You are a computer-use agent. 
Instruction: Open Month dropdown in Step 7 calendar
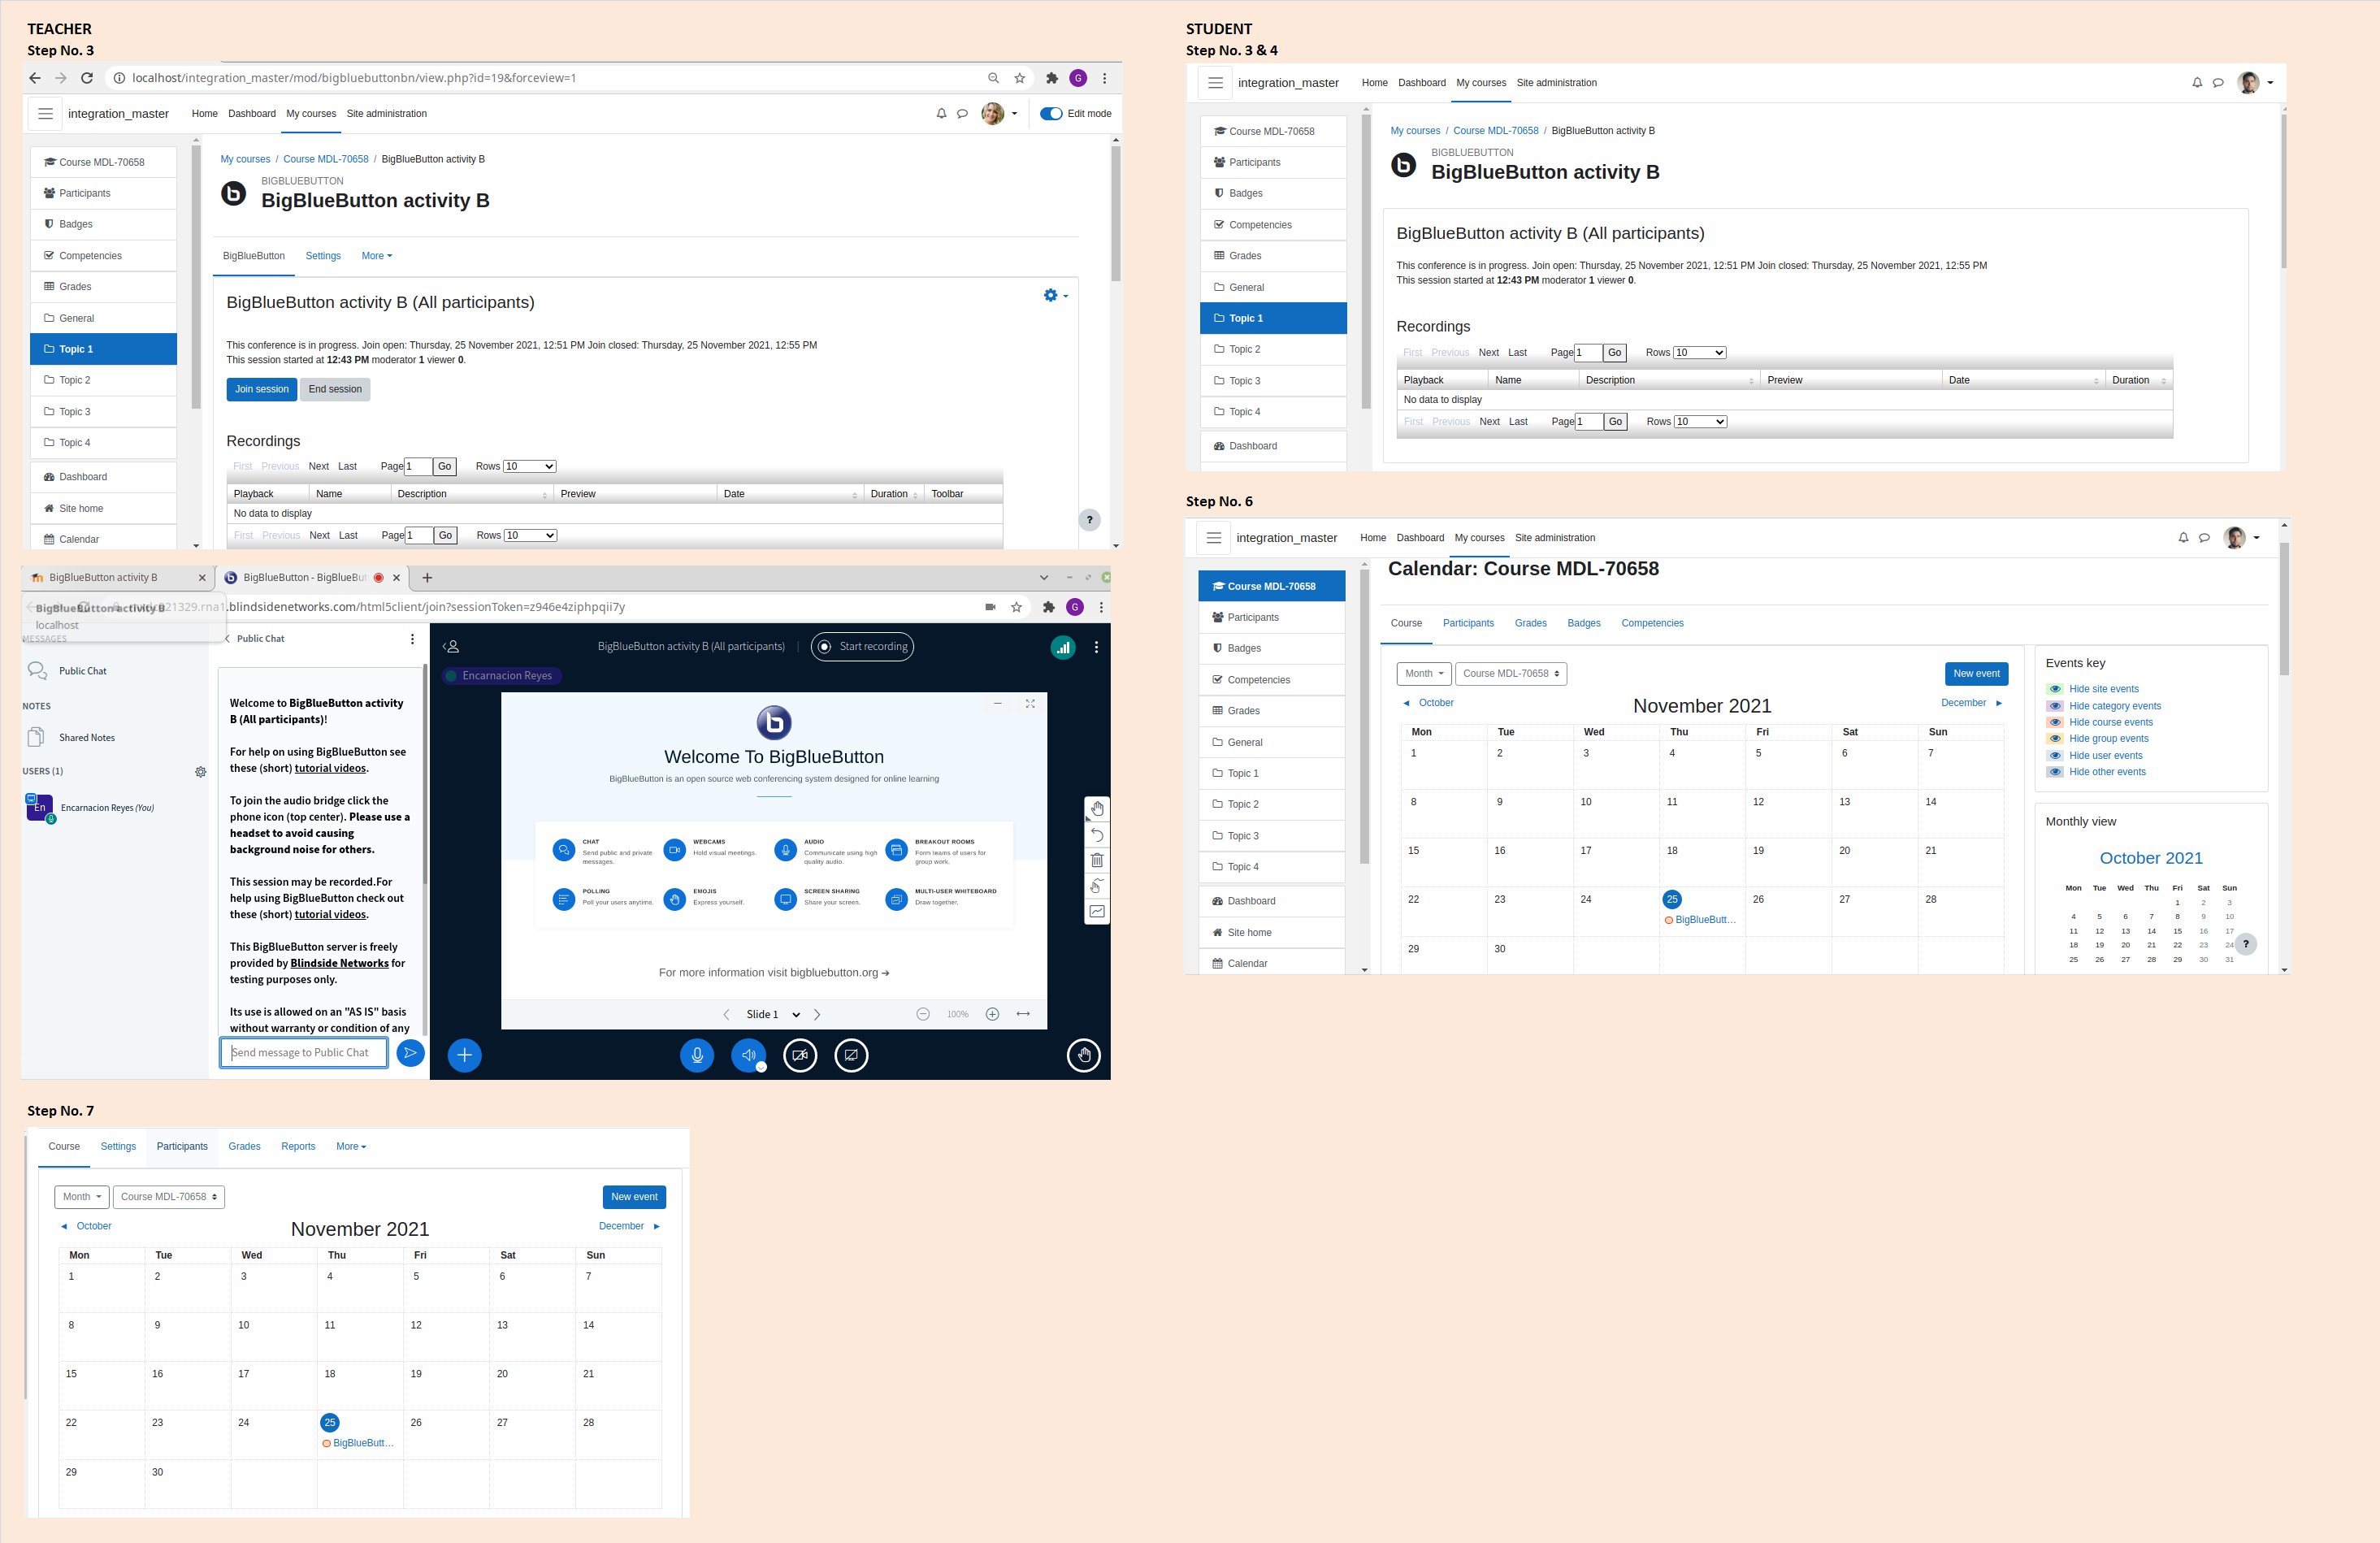tap(82, 1197)
